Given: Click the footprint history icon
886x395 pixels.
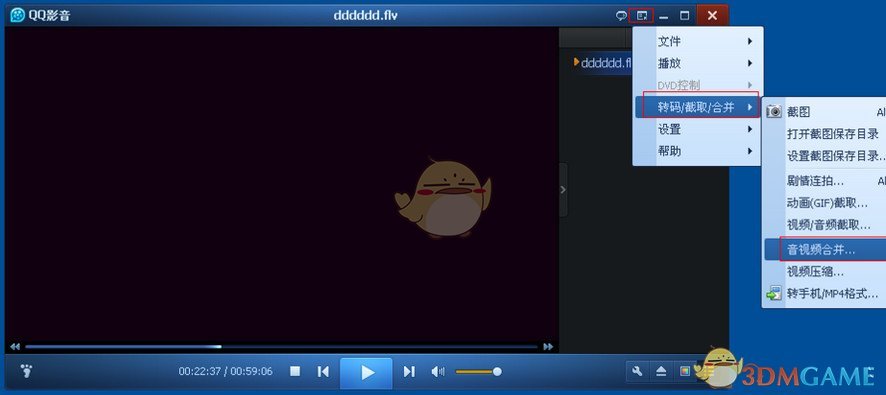Looking at the screenshot, I should tap(26, 371).
